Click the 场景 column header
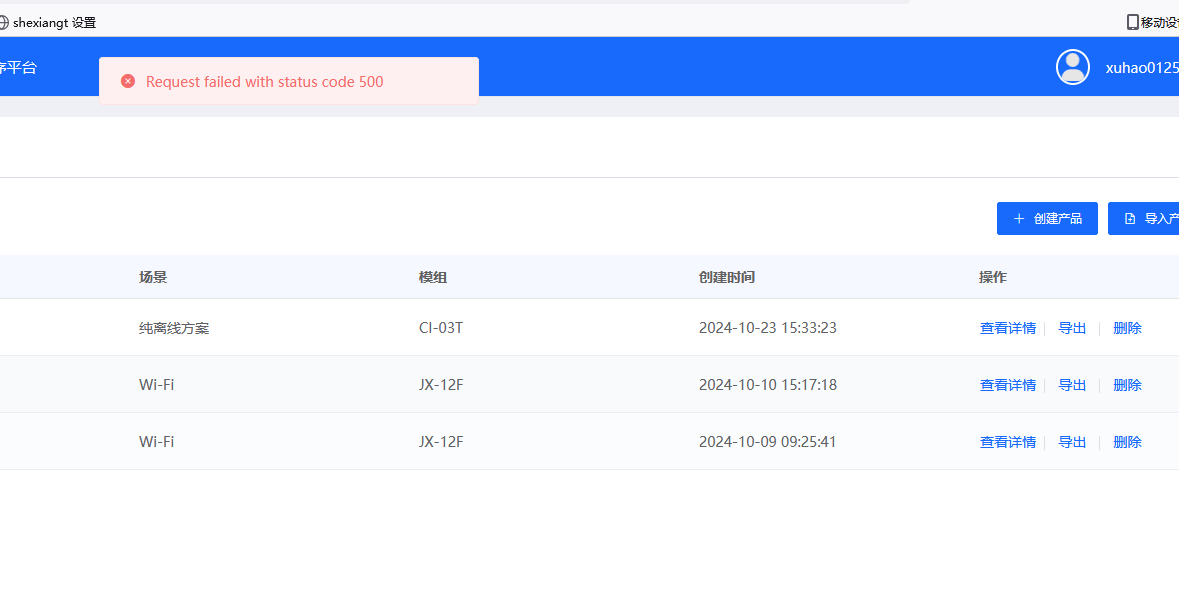Screen dimensions: 1179x609 [153, 277]
